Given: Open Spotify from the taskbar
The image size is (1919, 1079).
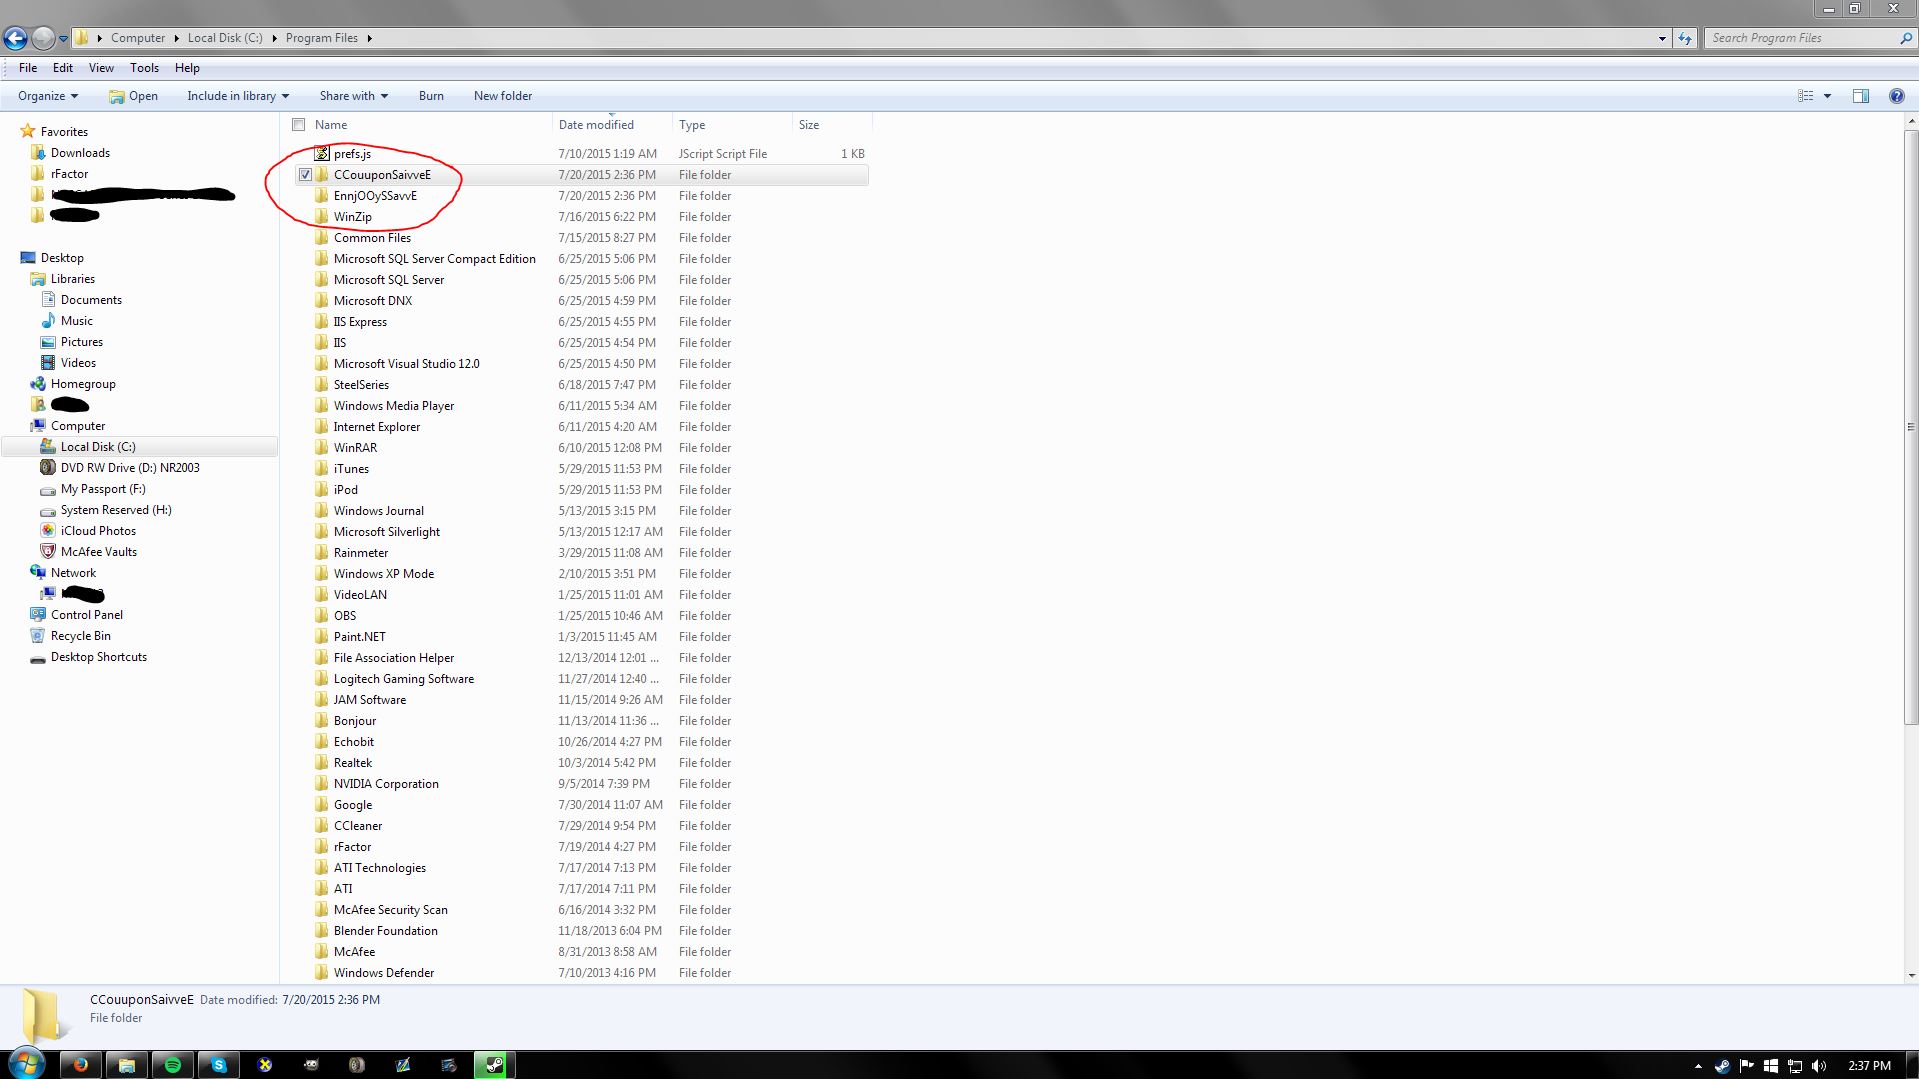Looking at the screenshot, I should pyautogui.click(x=173, y=1065).
